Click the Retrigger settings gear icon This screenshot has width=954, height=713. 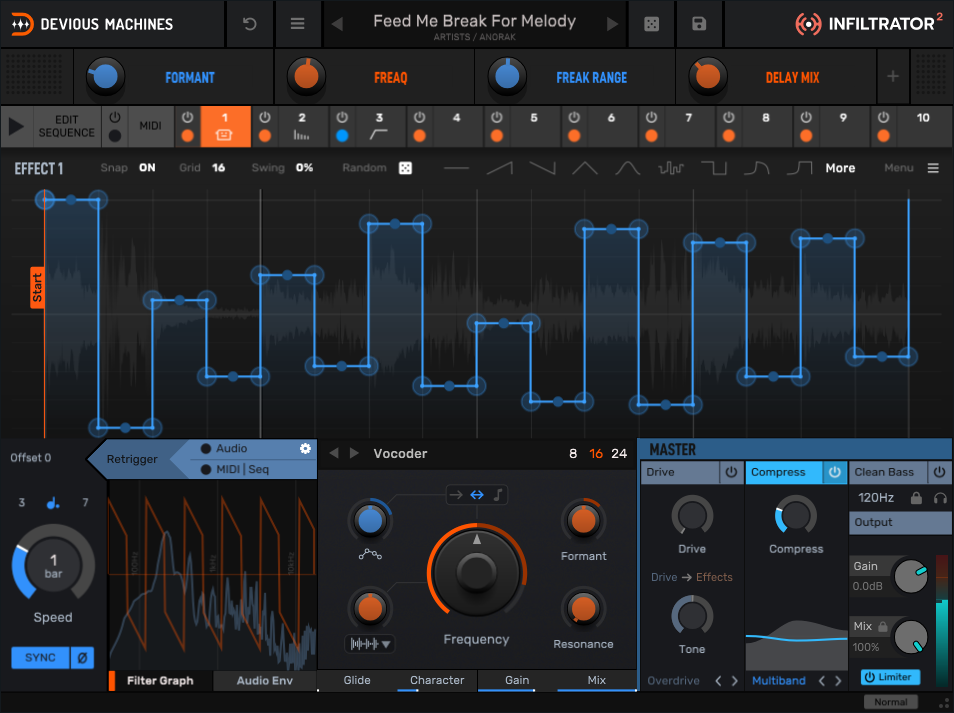(305, 449)
